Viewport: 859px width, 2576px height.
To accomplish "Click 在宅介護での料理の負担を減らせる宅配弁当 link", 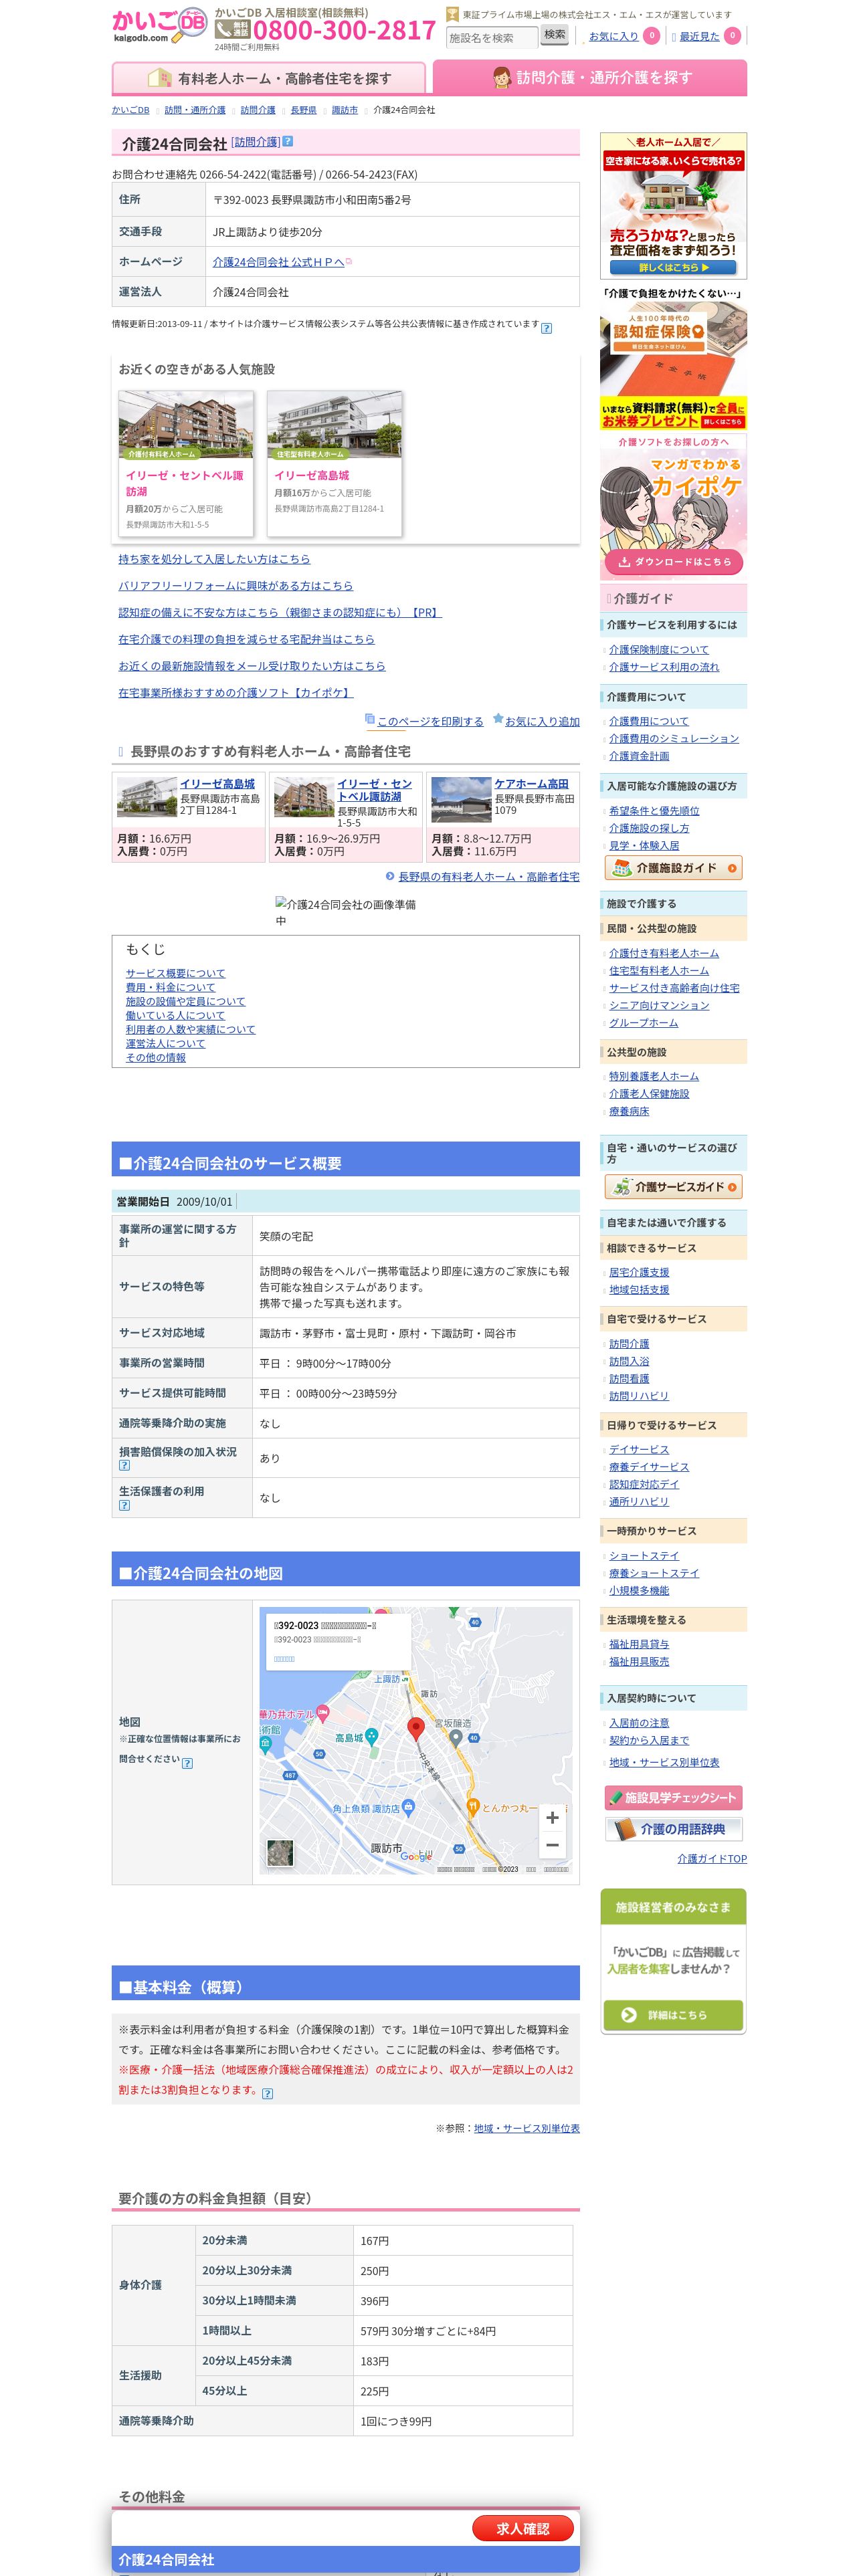I will pos(246,639).
